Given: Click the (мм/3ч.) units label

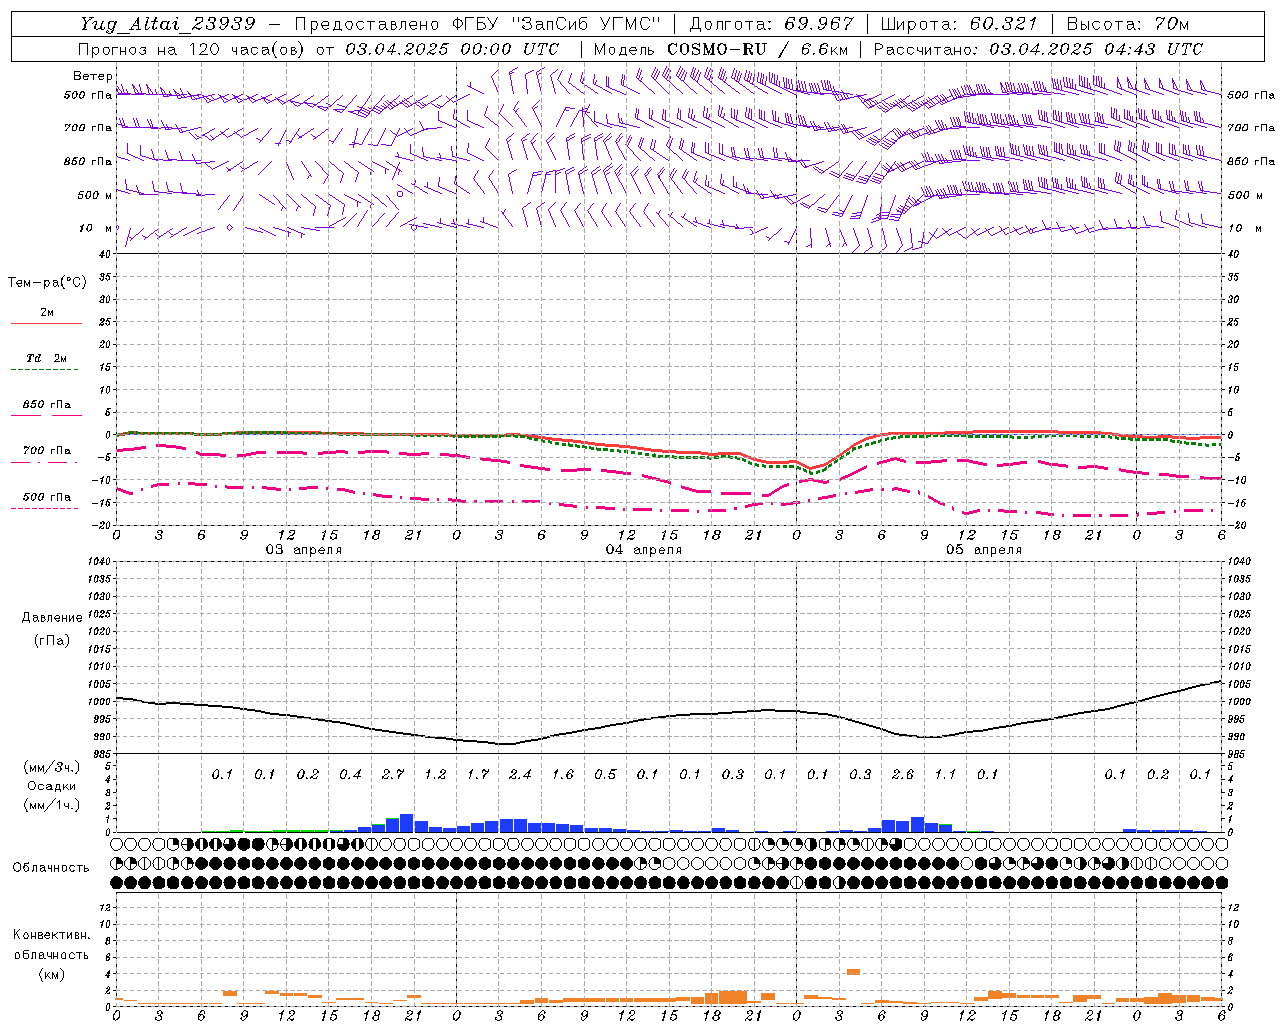Looking at the screenshot, I should coord(51,767).
